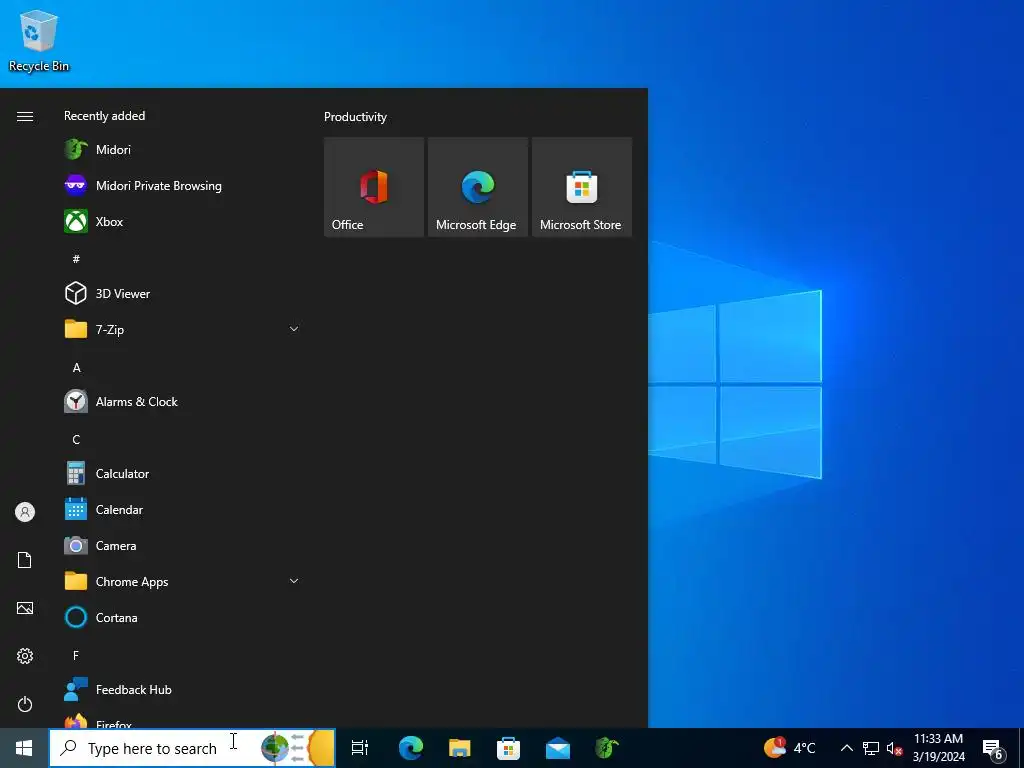Launch Midori Private Browsing

click(182, 185)
